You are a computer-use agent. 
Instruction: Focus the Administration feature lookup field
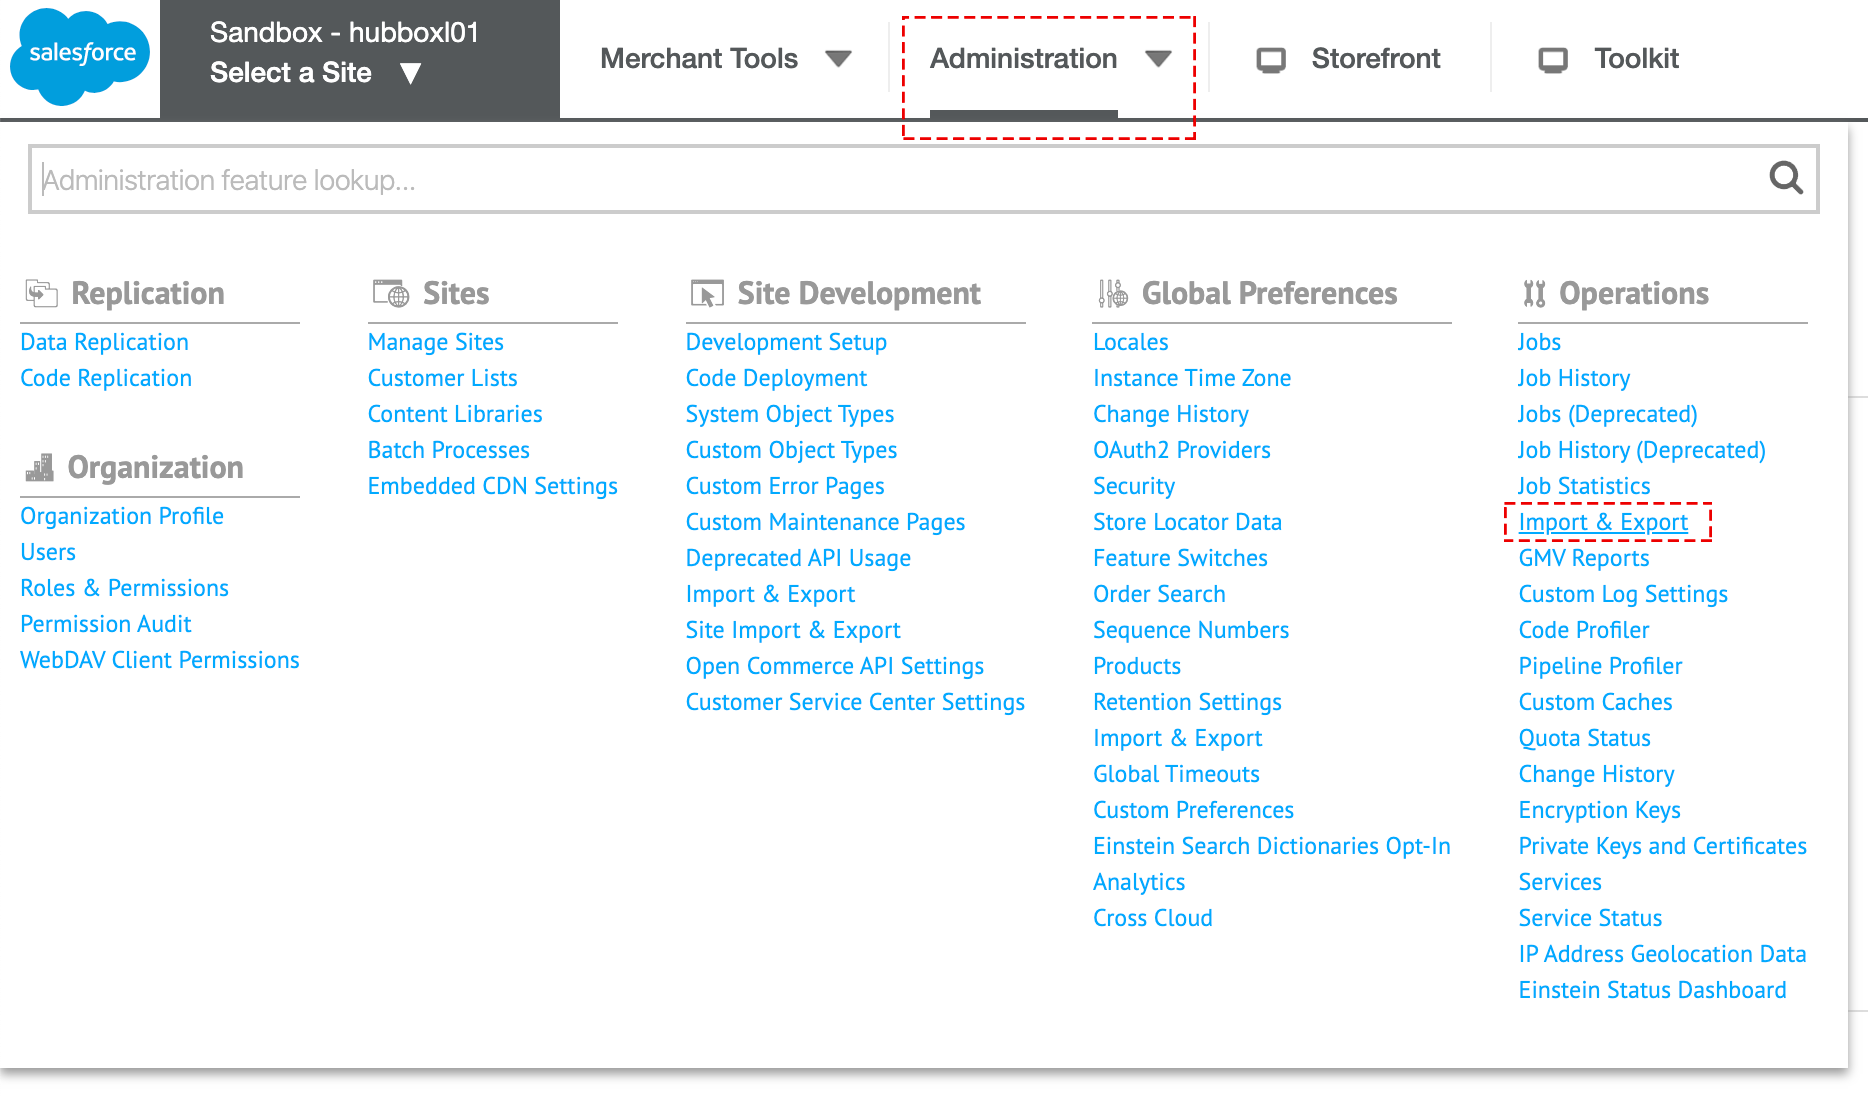point(923,179)
